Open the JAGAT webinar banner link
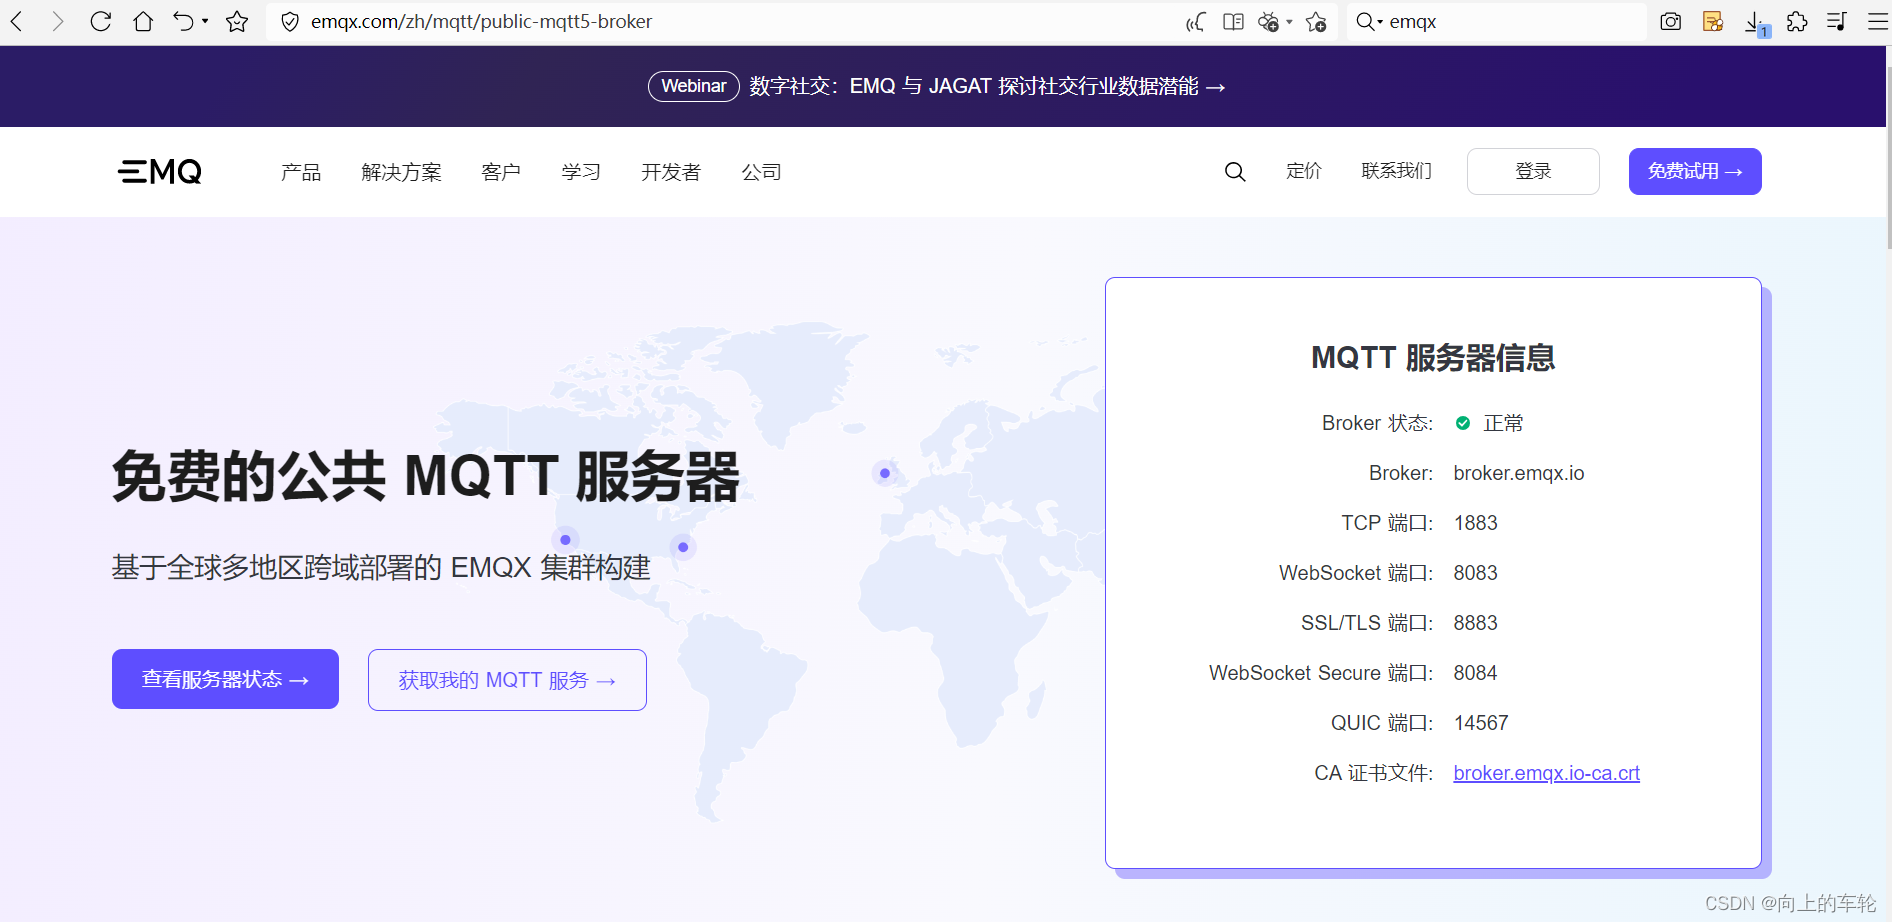1892x922 pixels. pyautogui.click(x=987, y=87)
